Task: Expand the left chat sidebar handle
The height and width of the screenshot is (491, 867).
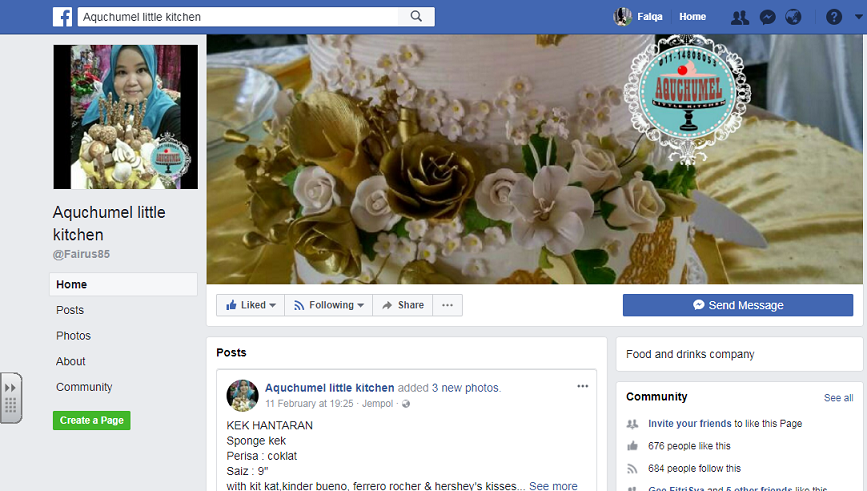Action: coord(10,397)
